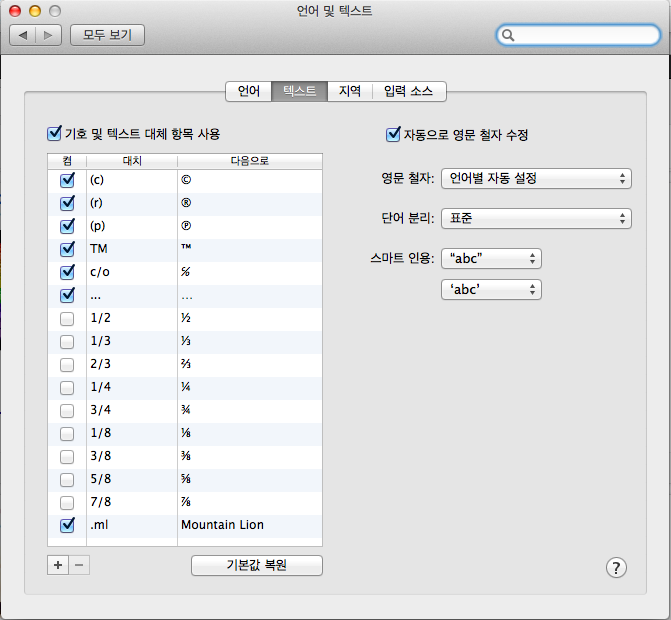Enable the 2/3 fraction checkbox
The image size is (671, 620).
tap(67, 365)
